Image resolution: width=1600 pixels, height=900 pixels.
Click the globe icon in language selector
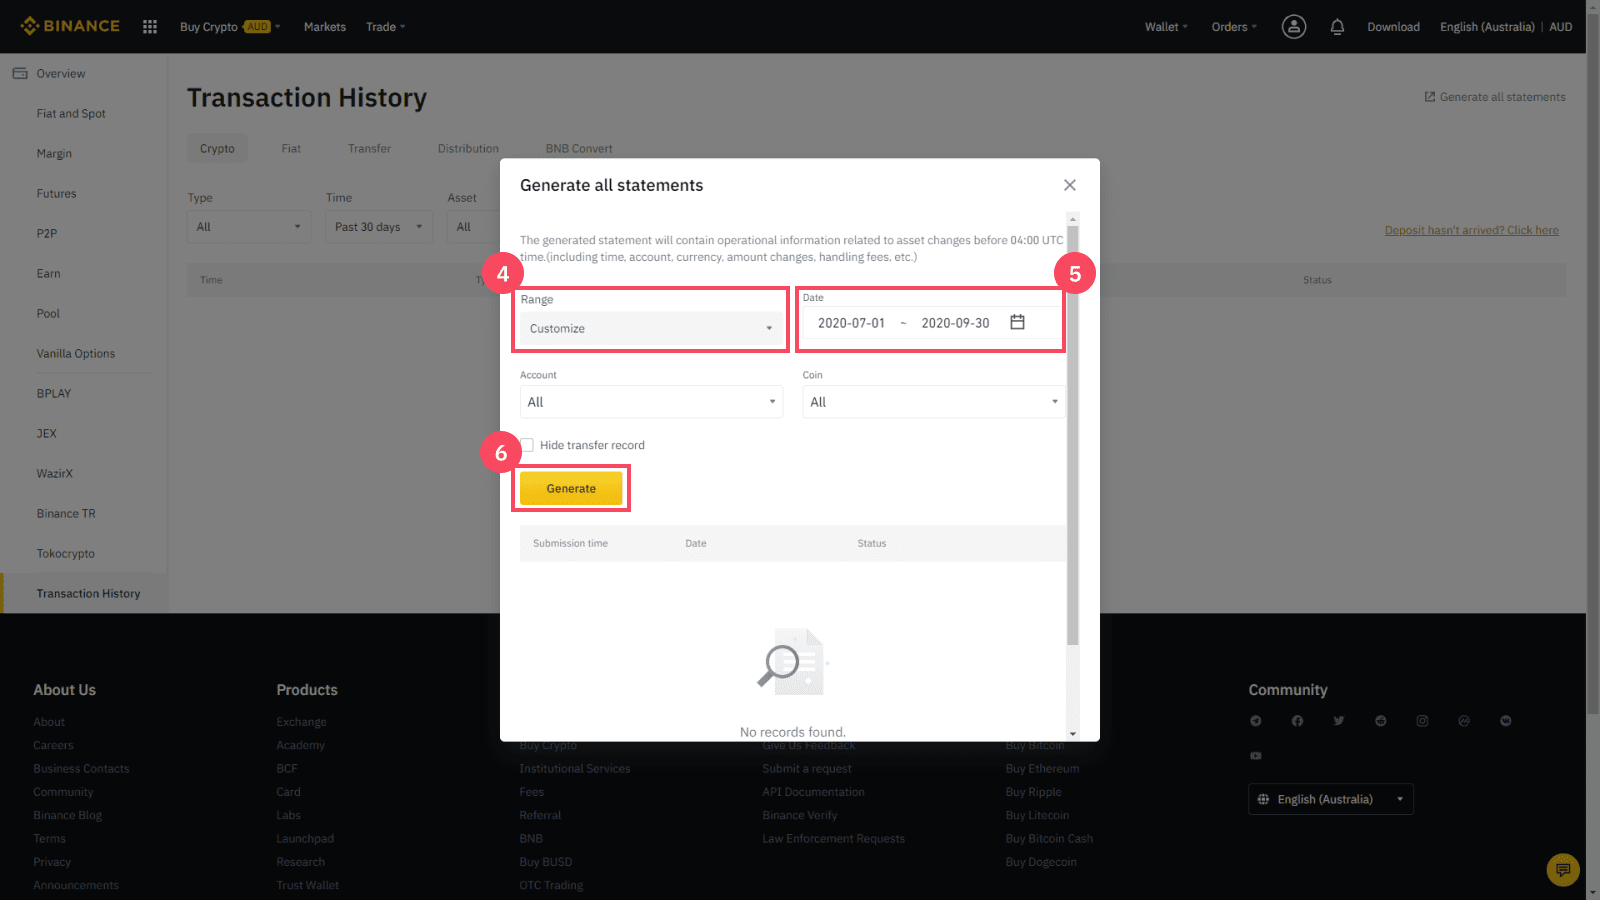[1263, 799]
